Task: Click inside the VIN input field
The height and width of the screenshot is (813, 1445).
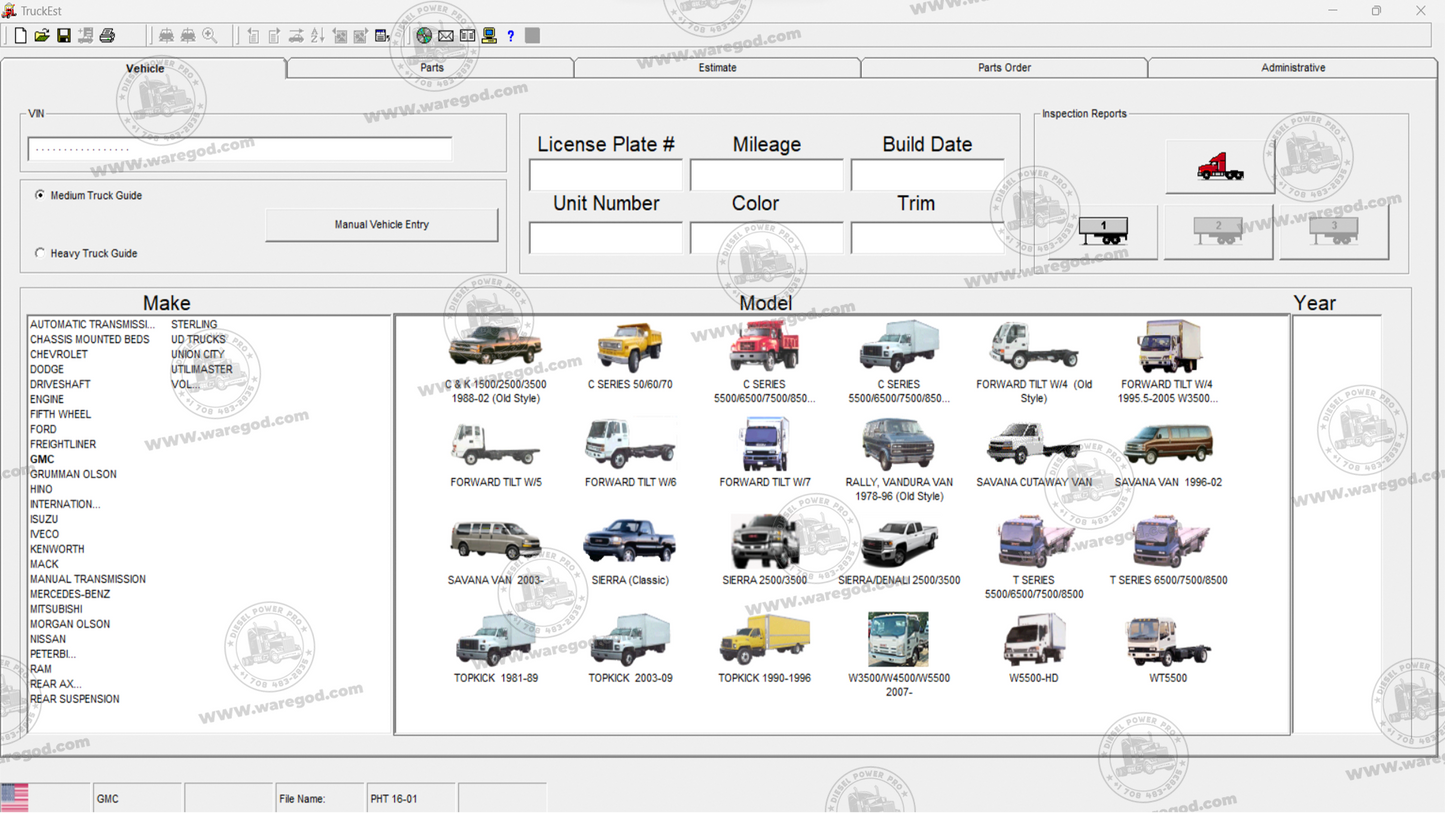Action: (x=240, y=148)
